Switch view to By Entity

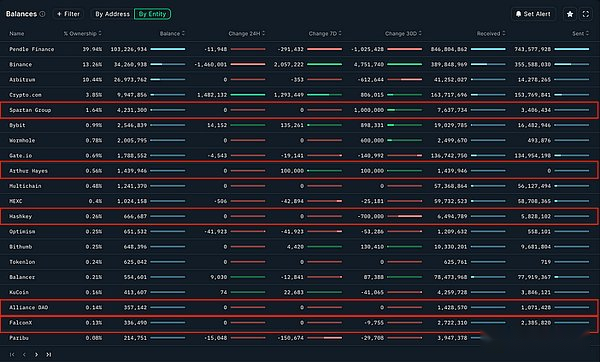[152, 14]
